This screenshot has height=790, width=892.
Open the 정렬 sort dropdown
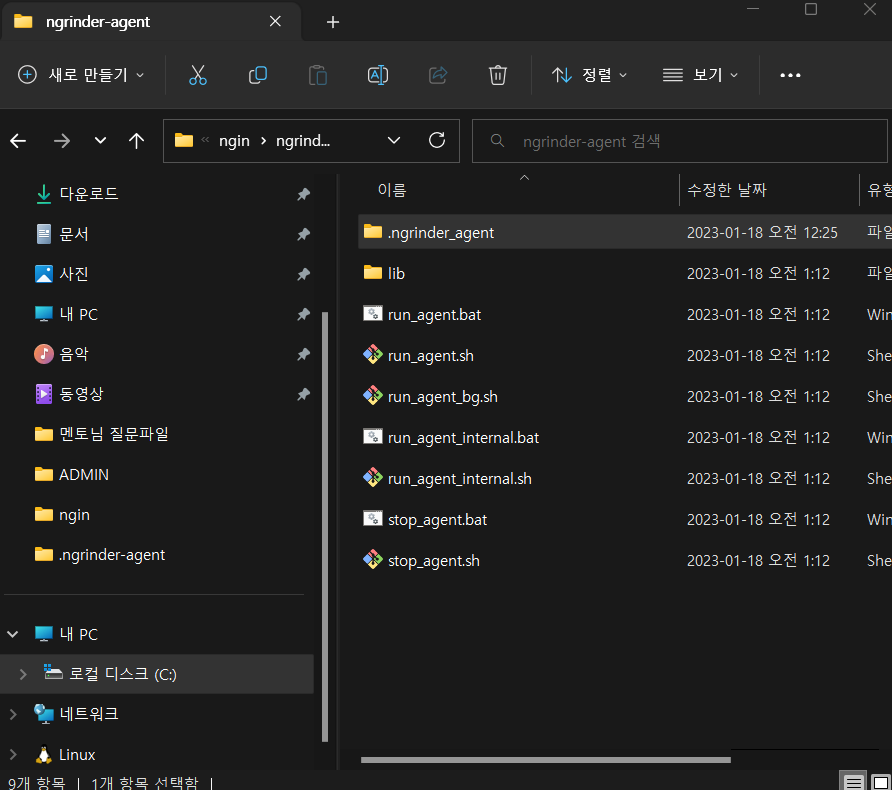pos(589,75)
